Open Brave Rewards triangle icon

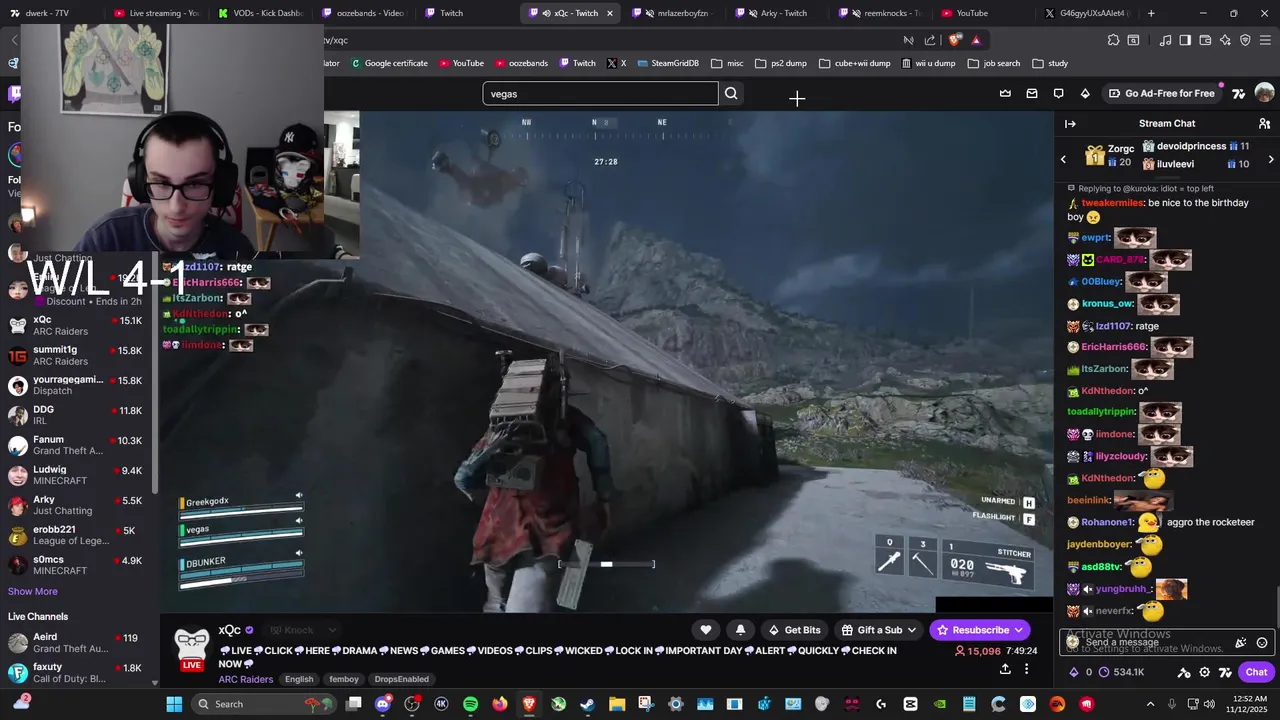tap(976, 40)
